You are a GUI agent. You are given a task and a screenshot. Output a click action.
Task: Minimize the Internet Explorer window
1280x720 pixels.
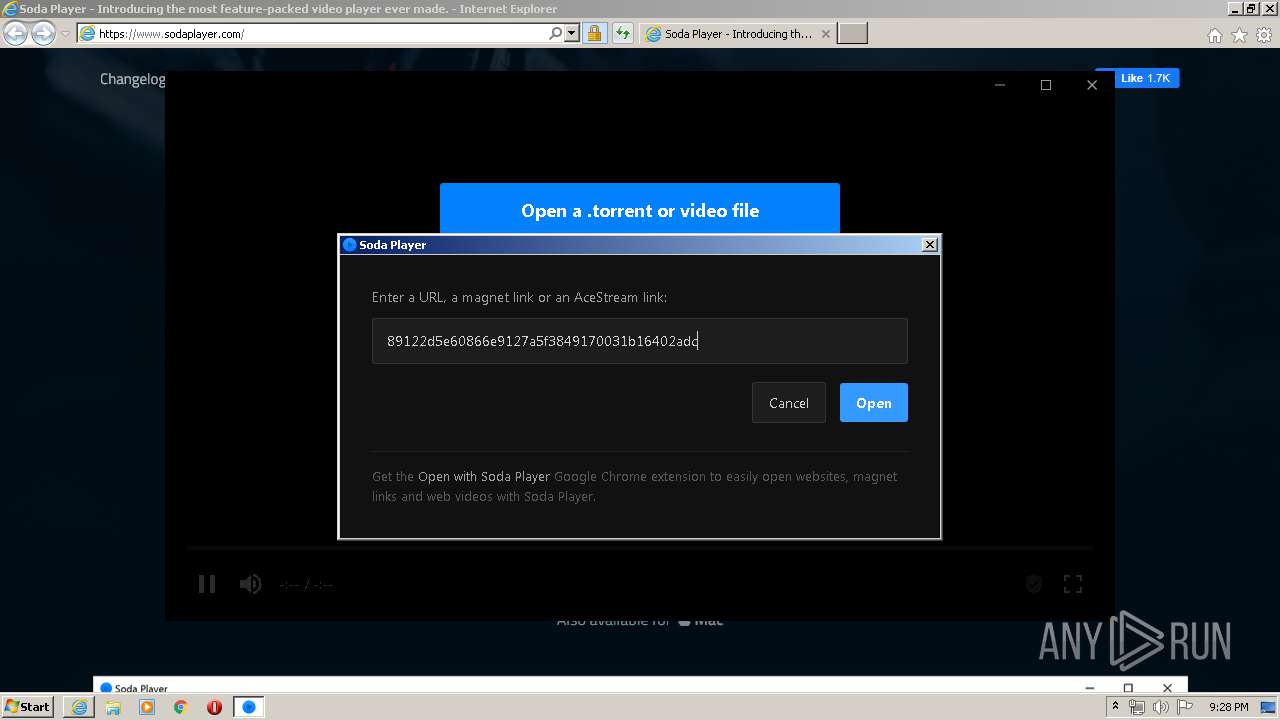coord(1235,9)
